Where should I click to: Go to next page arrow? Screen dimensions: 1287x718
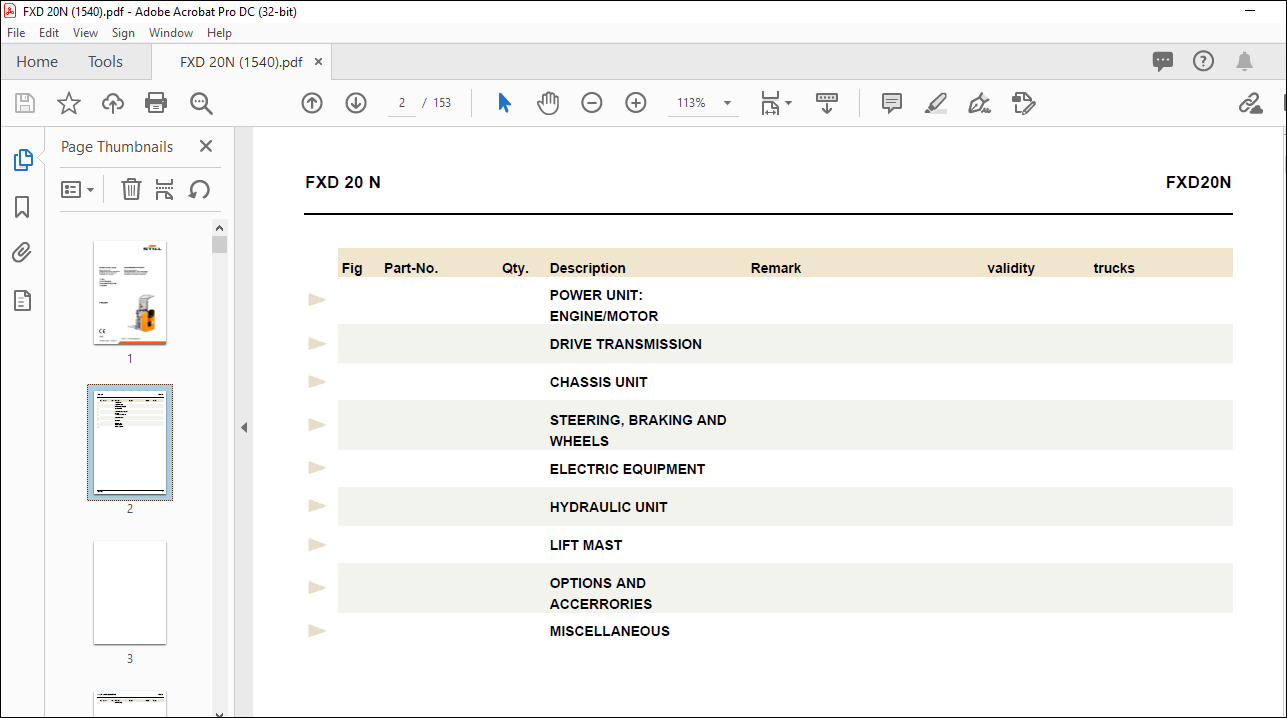tap(356, 103)
